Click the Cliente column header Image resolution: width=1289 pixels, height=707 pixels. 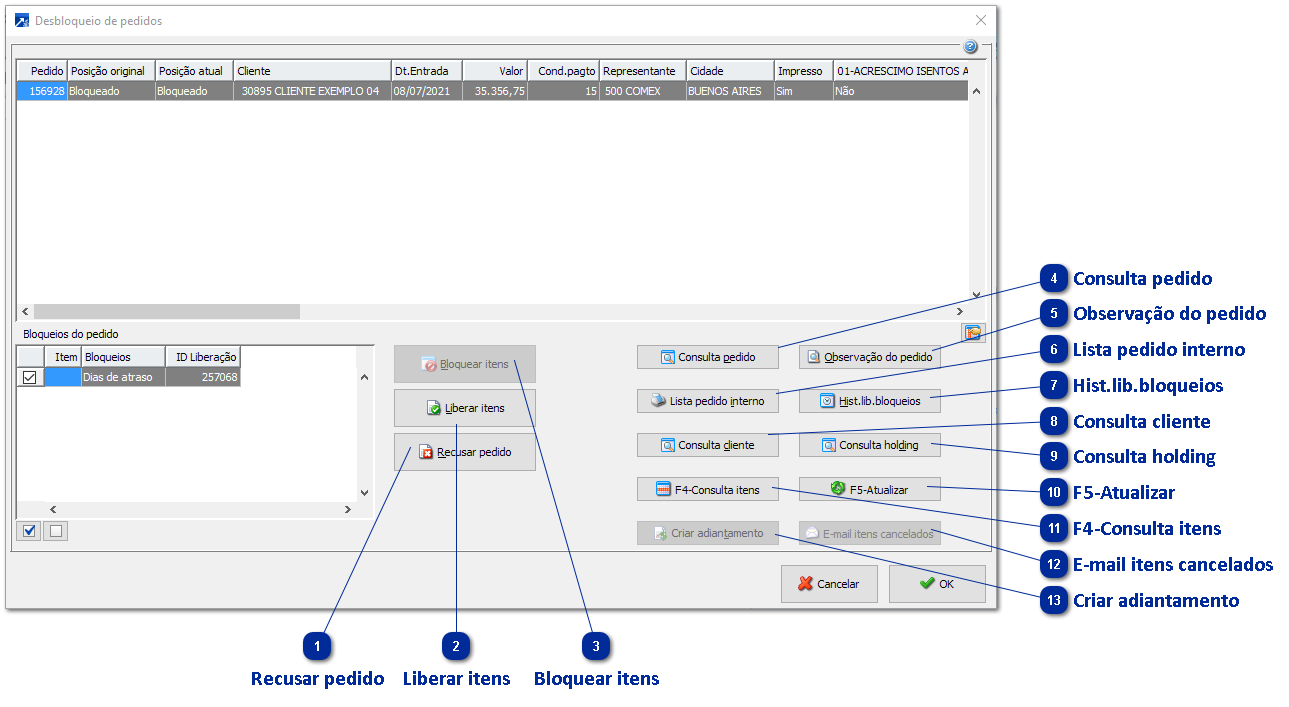(x=312, y=71)
